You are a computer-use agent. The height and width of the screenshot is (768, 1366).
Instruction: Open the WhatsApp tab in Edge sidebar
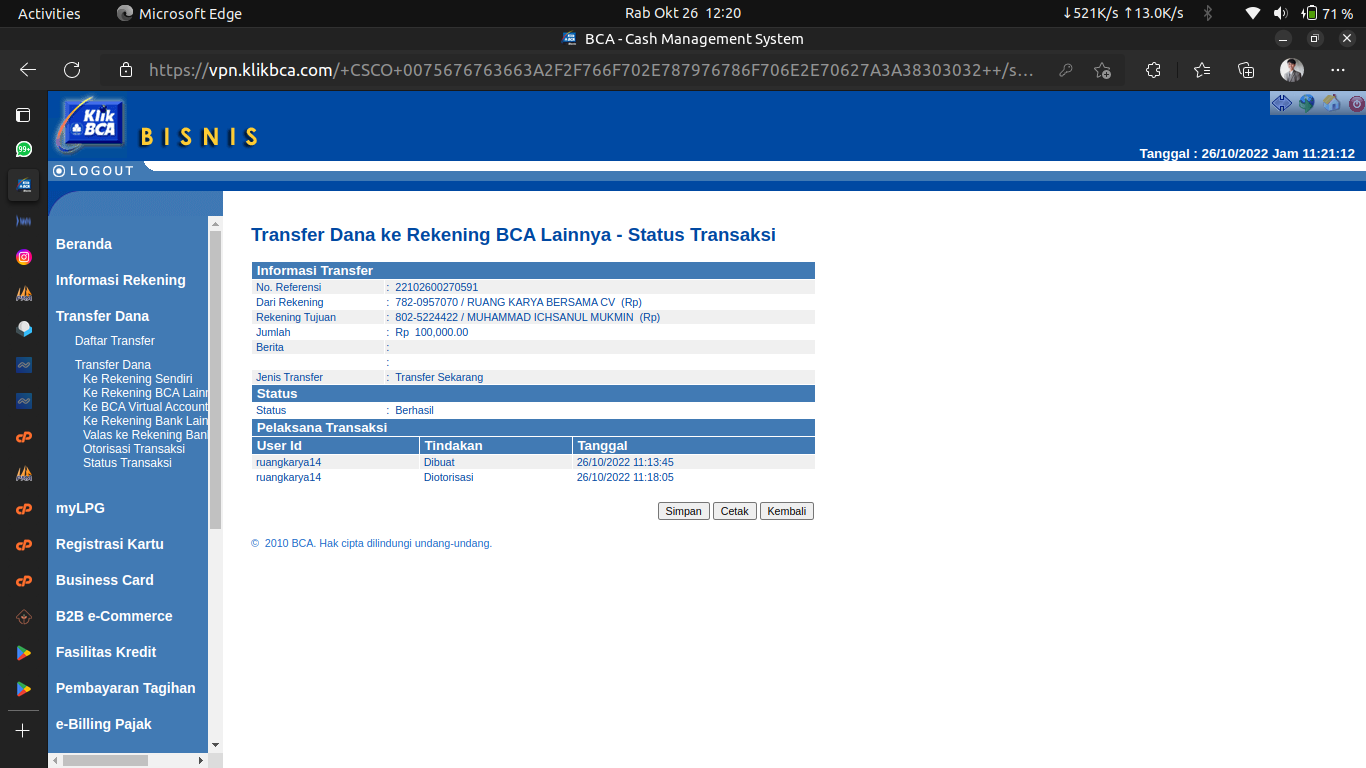click(24, 149)
